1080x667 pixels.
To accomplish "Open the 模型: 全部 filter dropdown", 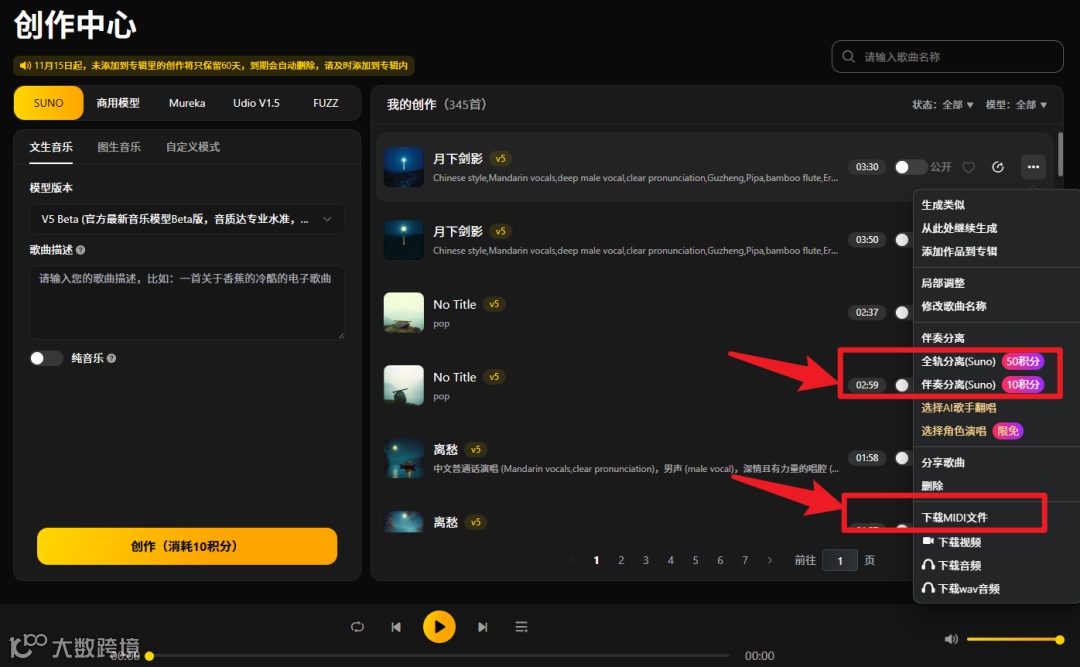I will point(1016,105).
